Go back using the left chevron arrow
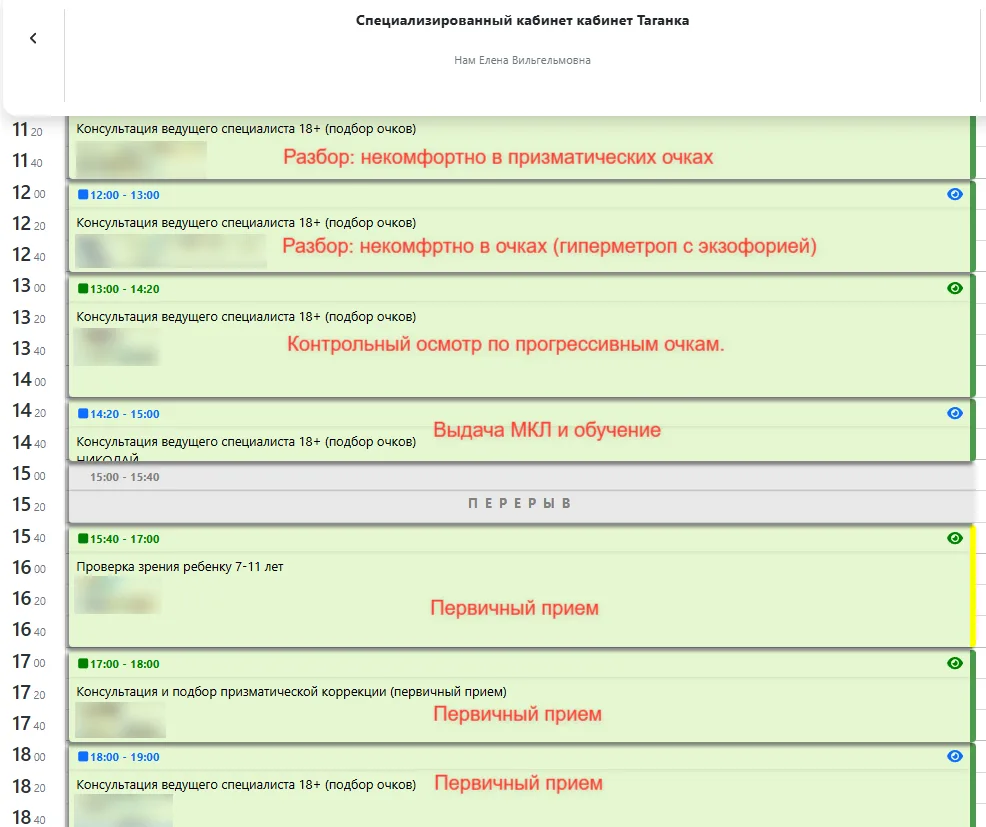 tap(33, 38)
